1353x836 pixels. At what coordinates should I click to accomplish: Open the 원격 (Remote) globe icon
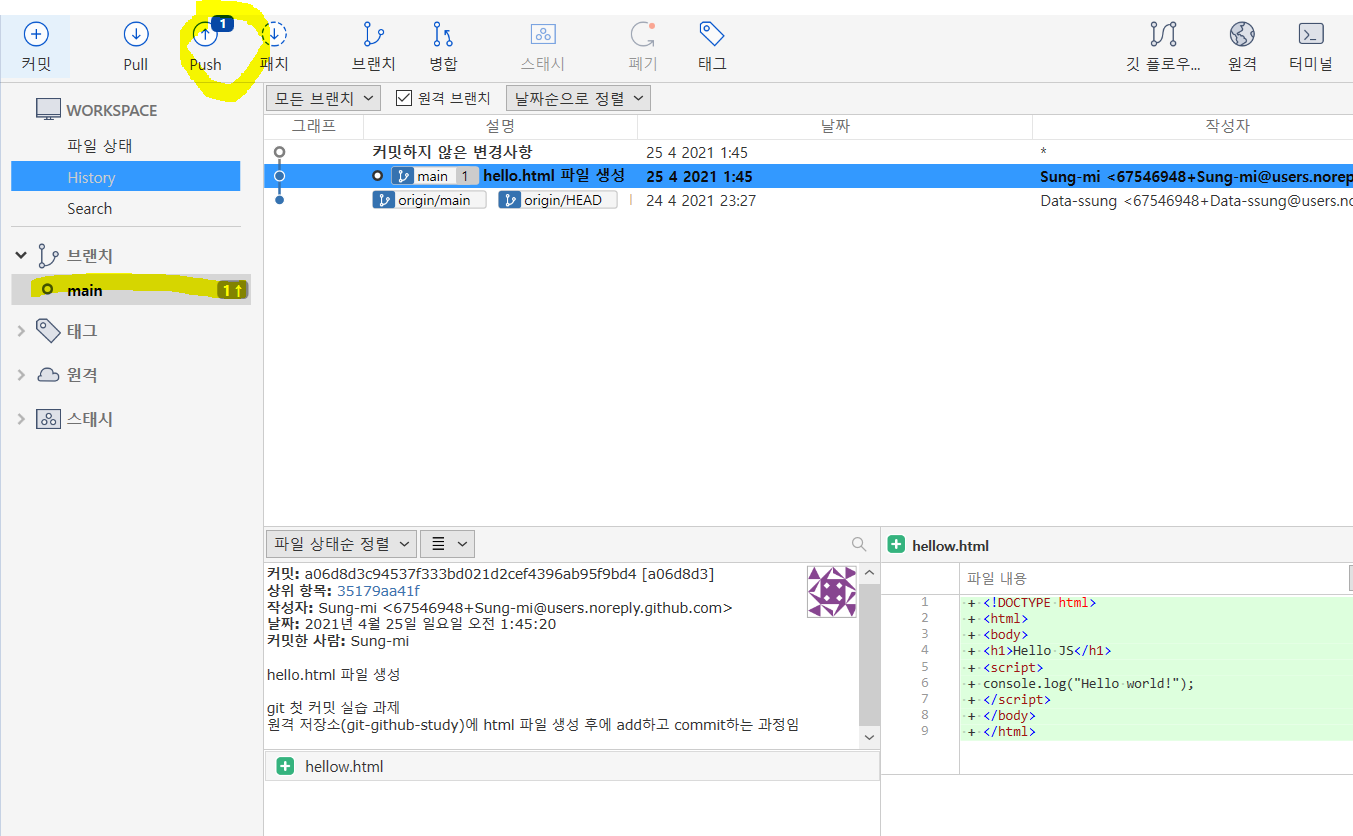click(1242, 35)
